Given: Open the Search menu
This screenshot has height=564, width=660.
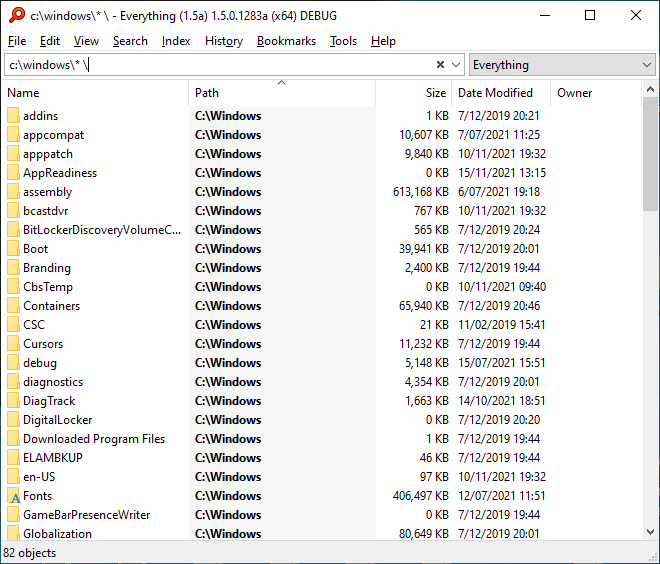Looking at the screenshot, I should click(130, 41).
